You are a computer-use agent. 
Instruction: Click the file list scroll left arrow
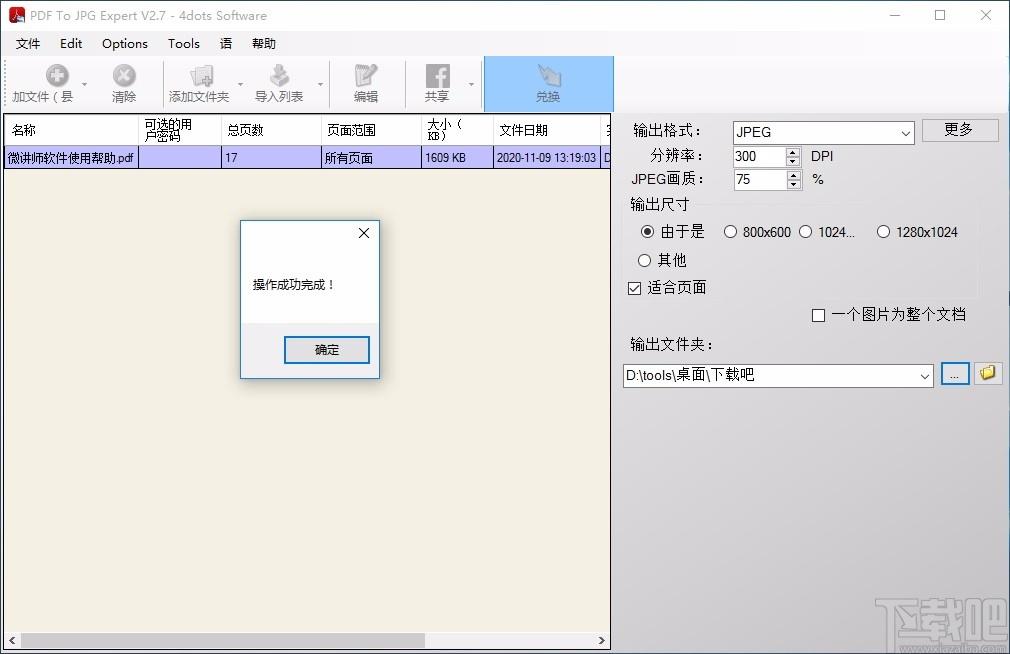click(x=12, y=640)
